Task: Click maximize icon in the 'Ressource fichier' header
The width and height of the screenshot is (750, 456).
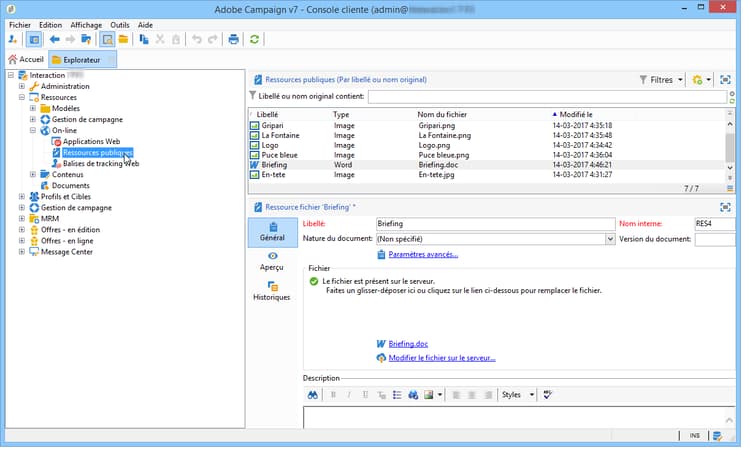Action: pyautogui.click(x=725, y=207)
